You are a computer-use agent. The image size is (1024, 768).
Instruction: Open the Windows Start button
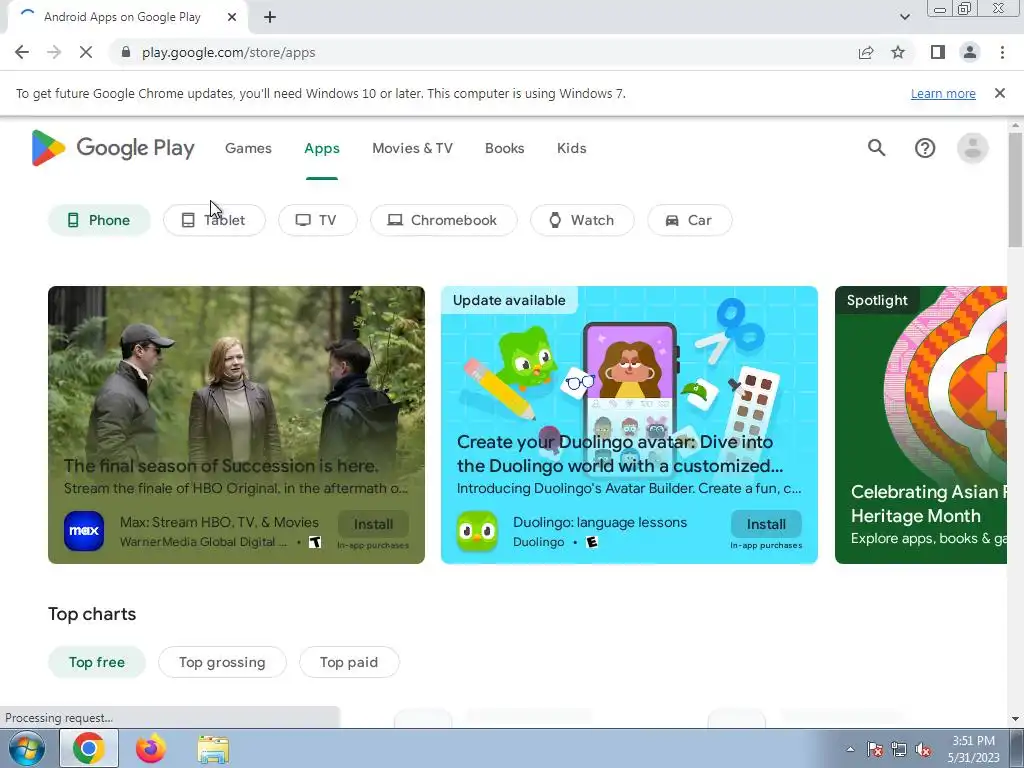[26, 749]
